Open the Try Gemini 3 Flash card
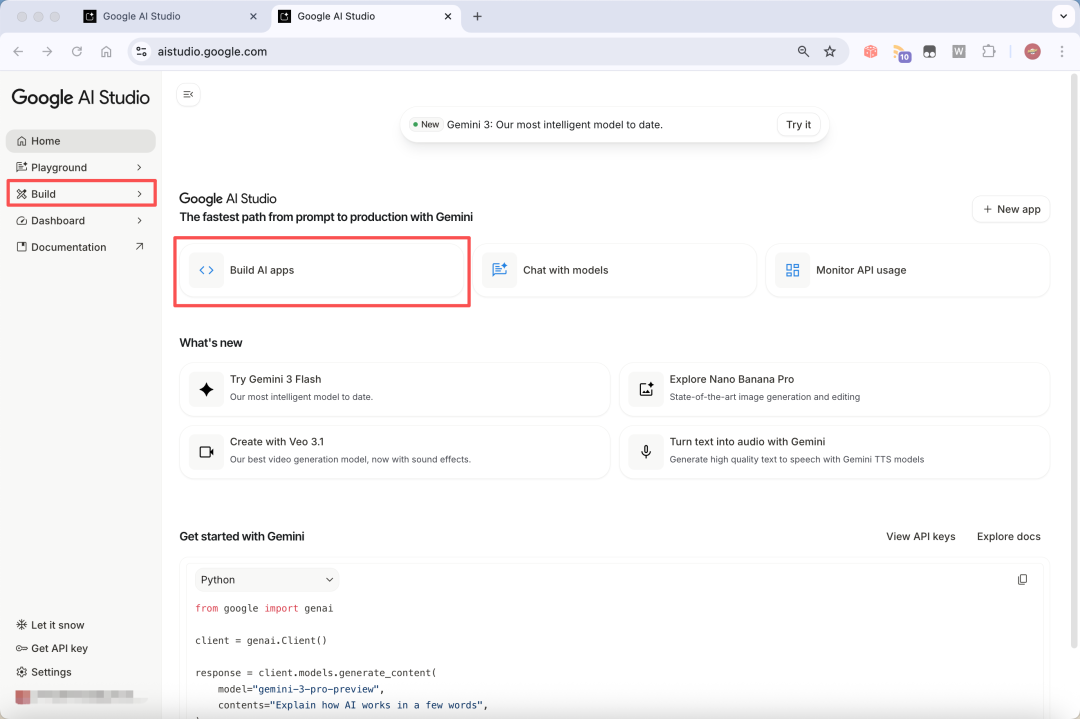The width and height of the screenshot is (1080, 719). click(395, 390)
